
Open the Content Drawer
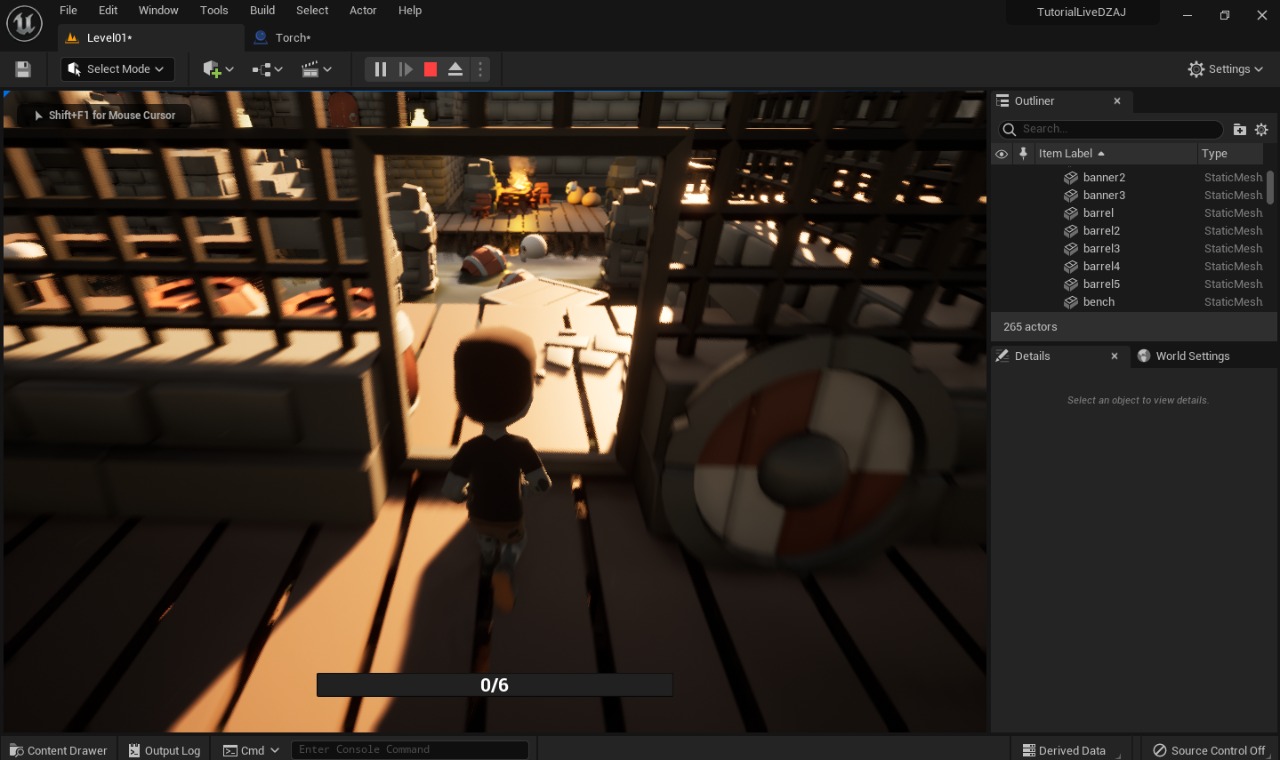[x=58, y=750]
